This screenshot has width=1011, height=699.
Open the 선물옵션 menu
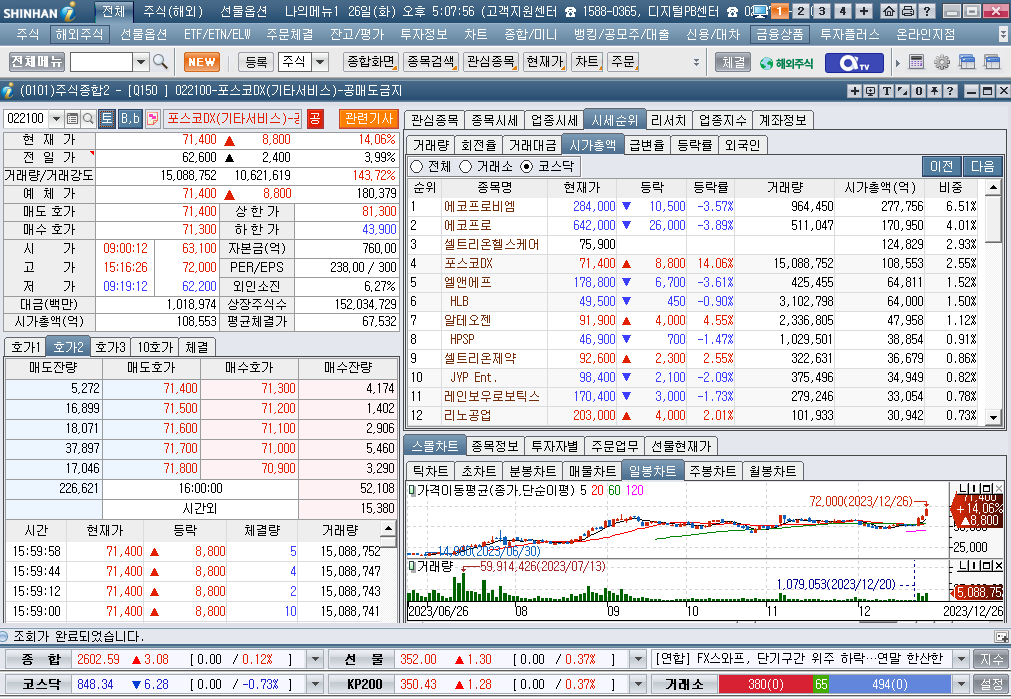coord(143,35)
